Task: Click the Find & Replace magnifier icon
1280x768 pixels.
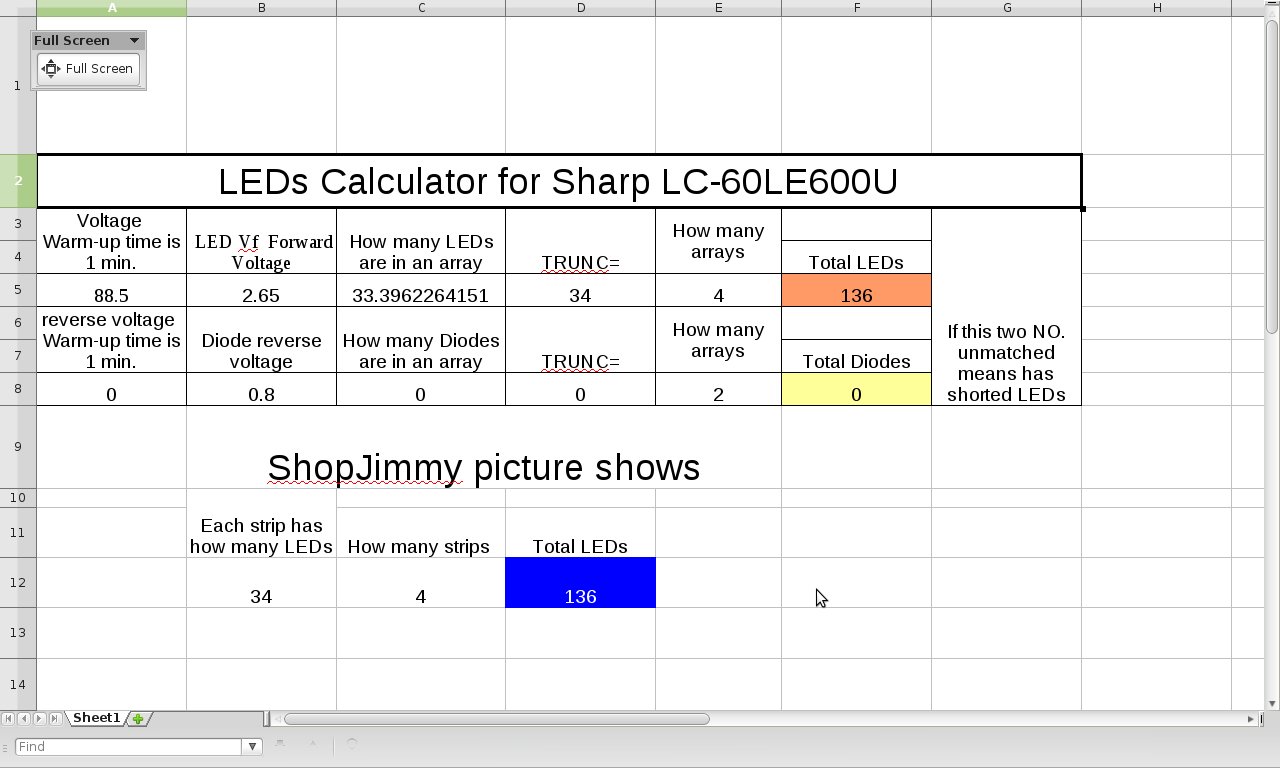Action: [x=352, y=746]
